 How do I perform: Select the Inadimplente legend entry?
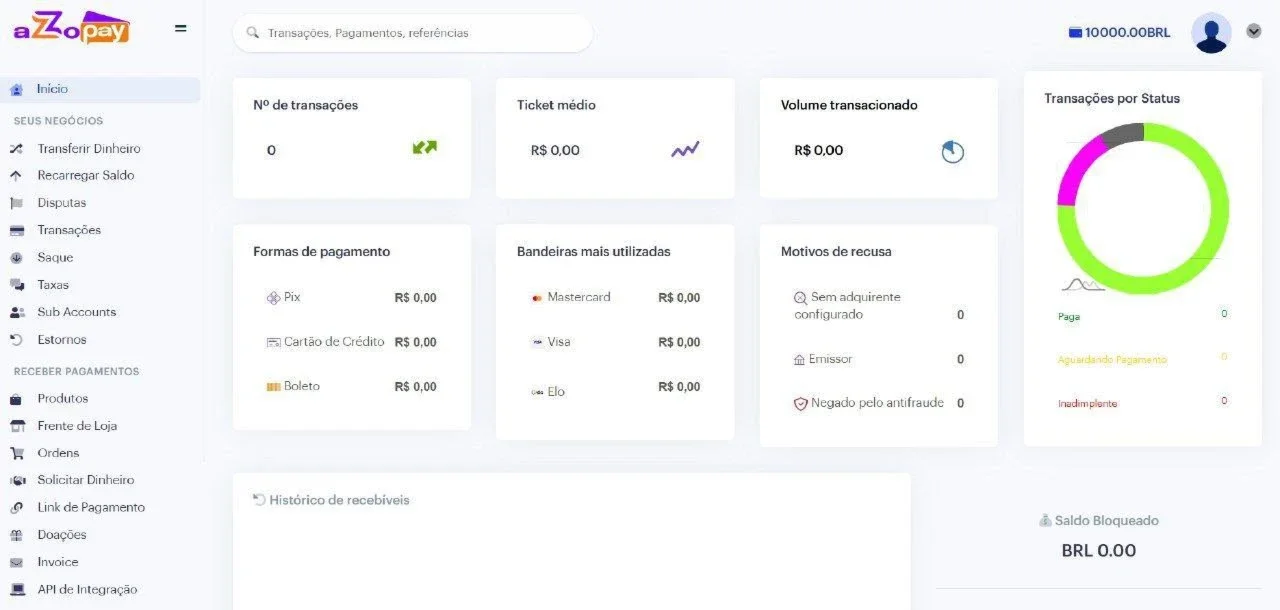click(x=1087, y=404)
